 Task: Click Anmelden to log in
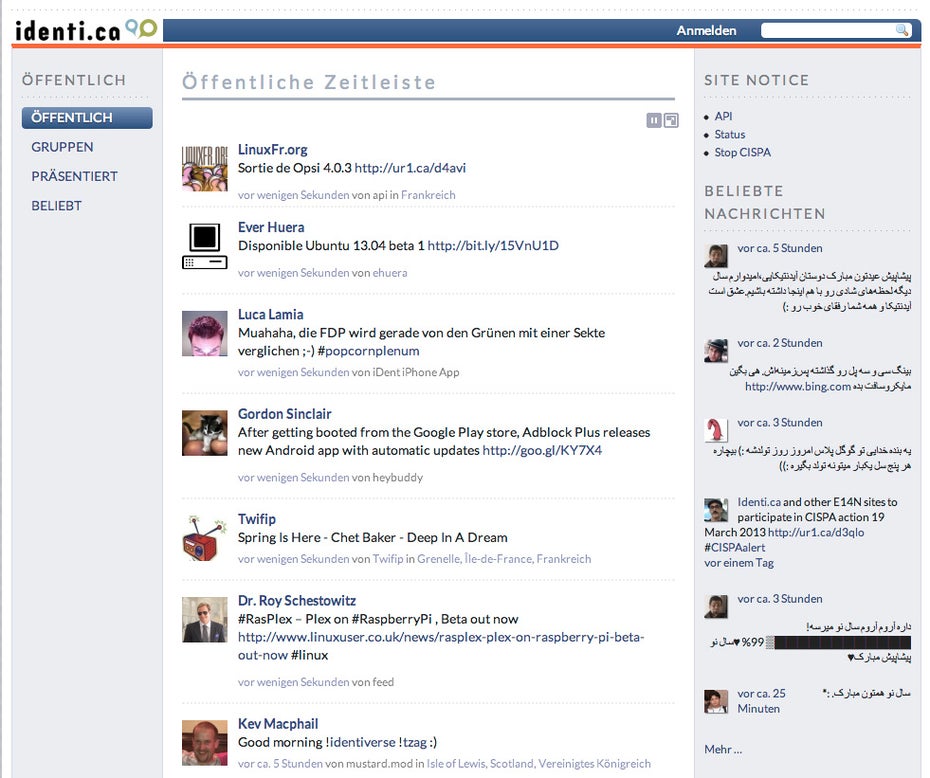706,30
